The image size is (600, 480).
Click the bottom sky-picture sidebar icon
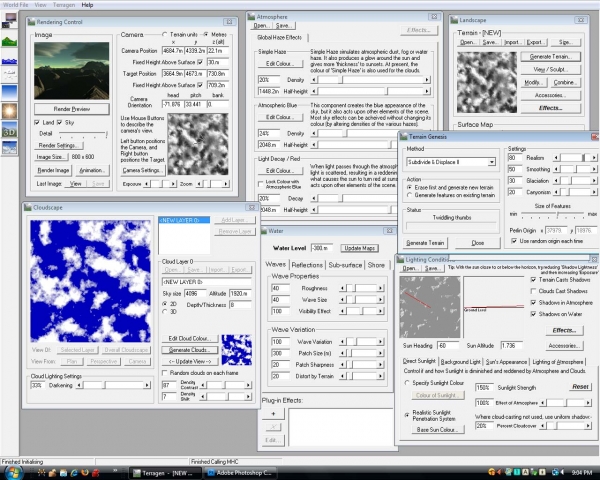[9, 148]
